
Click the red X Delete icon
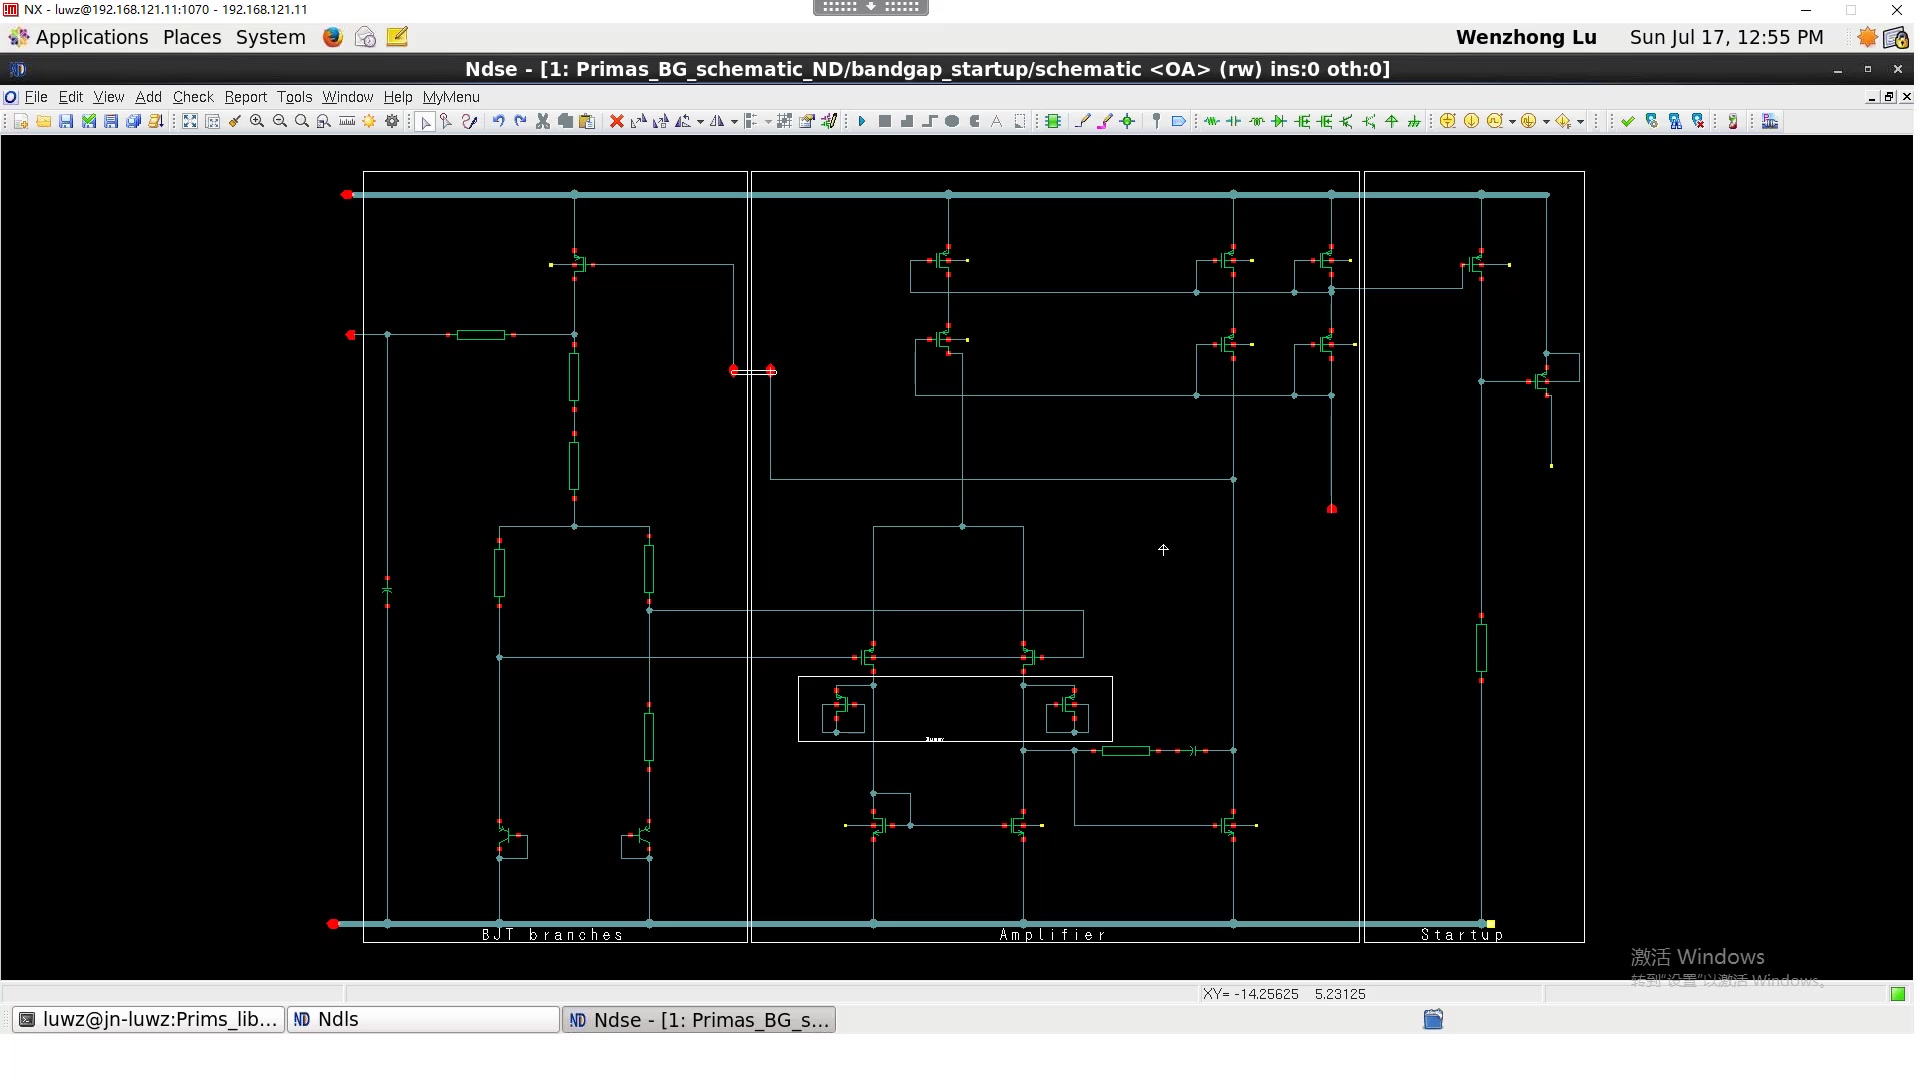point(617,121)
